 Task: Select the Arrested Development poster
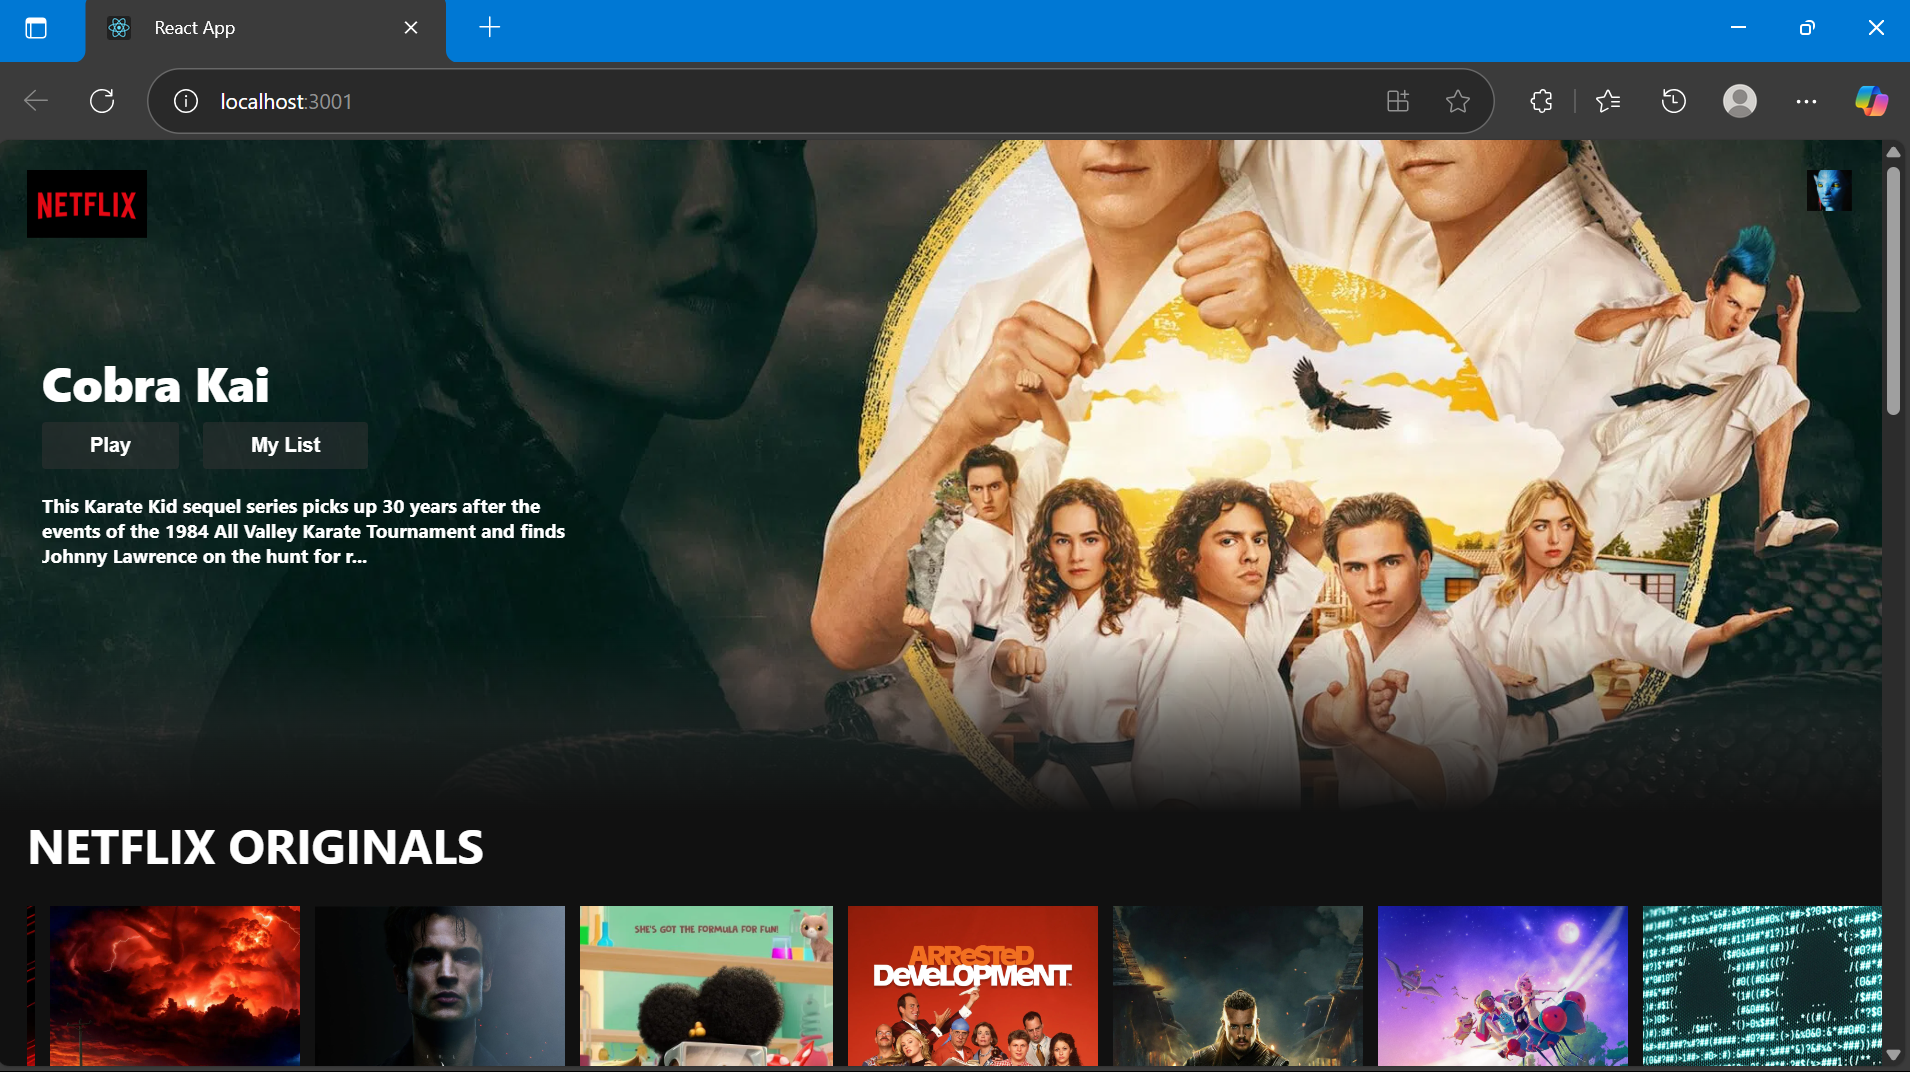click(972, 985)
